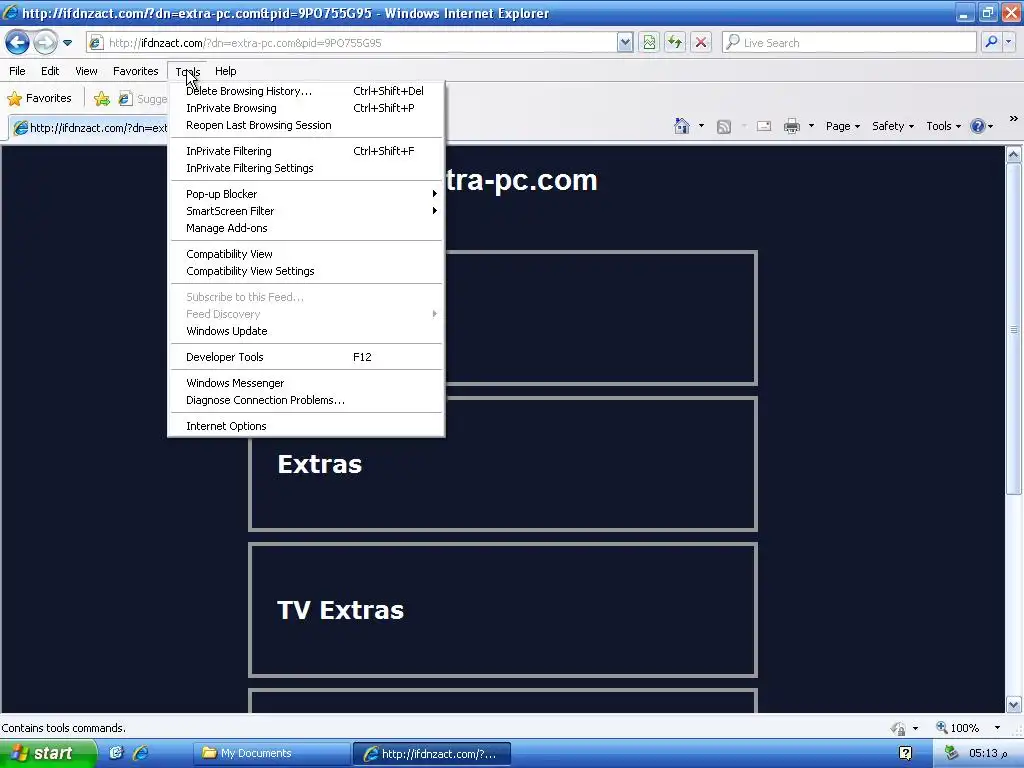Image resolution: width=1024 pixels, height=768 pixels.
Task: Launch Internet Explorer from quick launch
Action: (x=140, y=754)
